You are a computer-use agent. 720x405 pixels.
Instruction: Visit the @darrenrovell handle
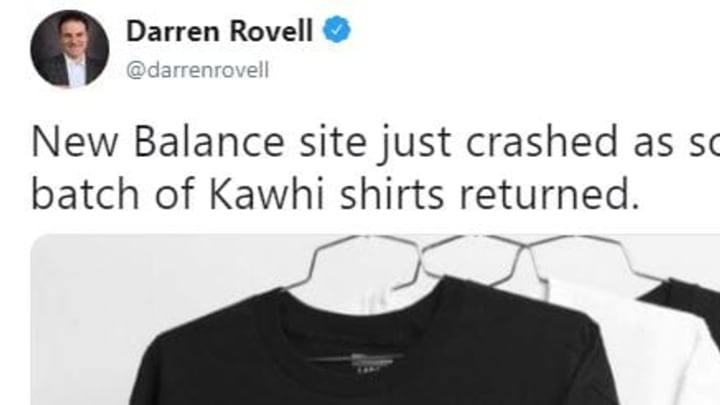(x=197, y=71)
